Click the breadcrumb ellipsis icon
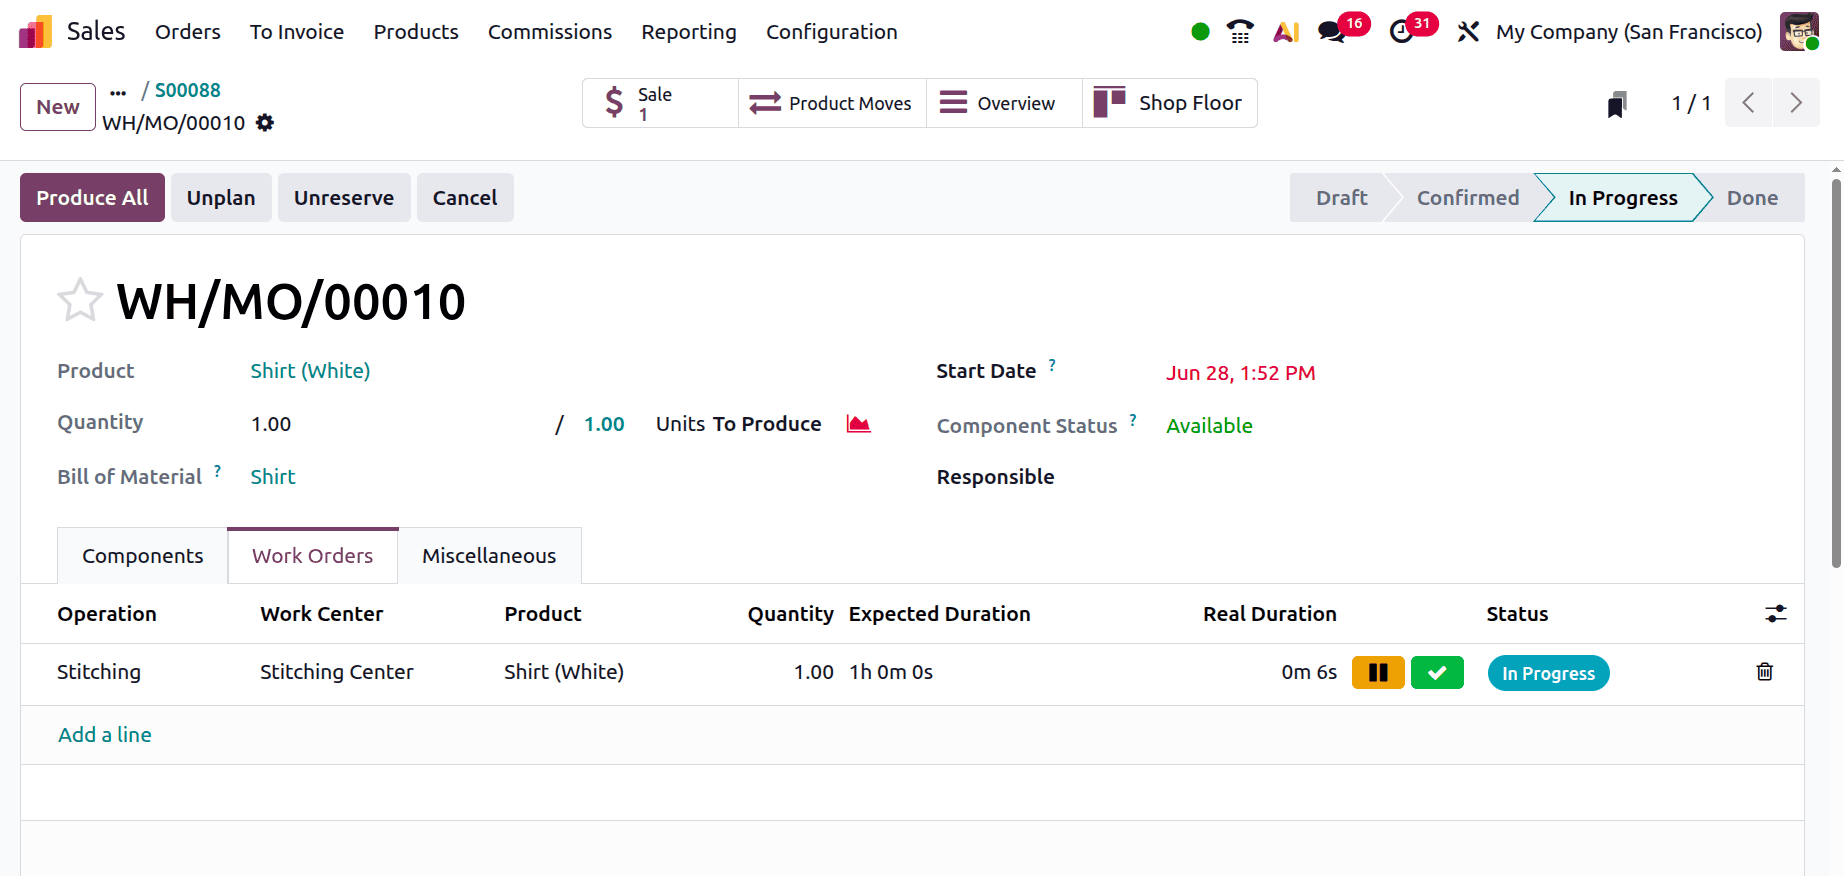This screenshot has height=876, width=1844. 118,92
